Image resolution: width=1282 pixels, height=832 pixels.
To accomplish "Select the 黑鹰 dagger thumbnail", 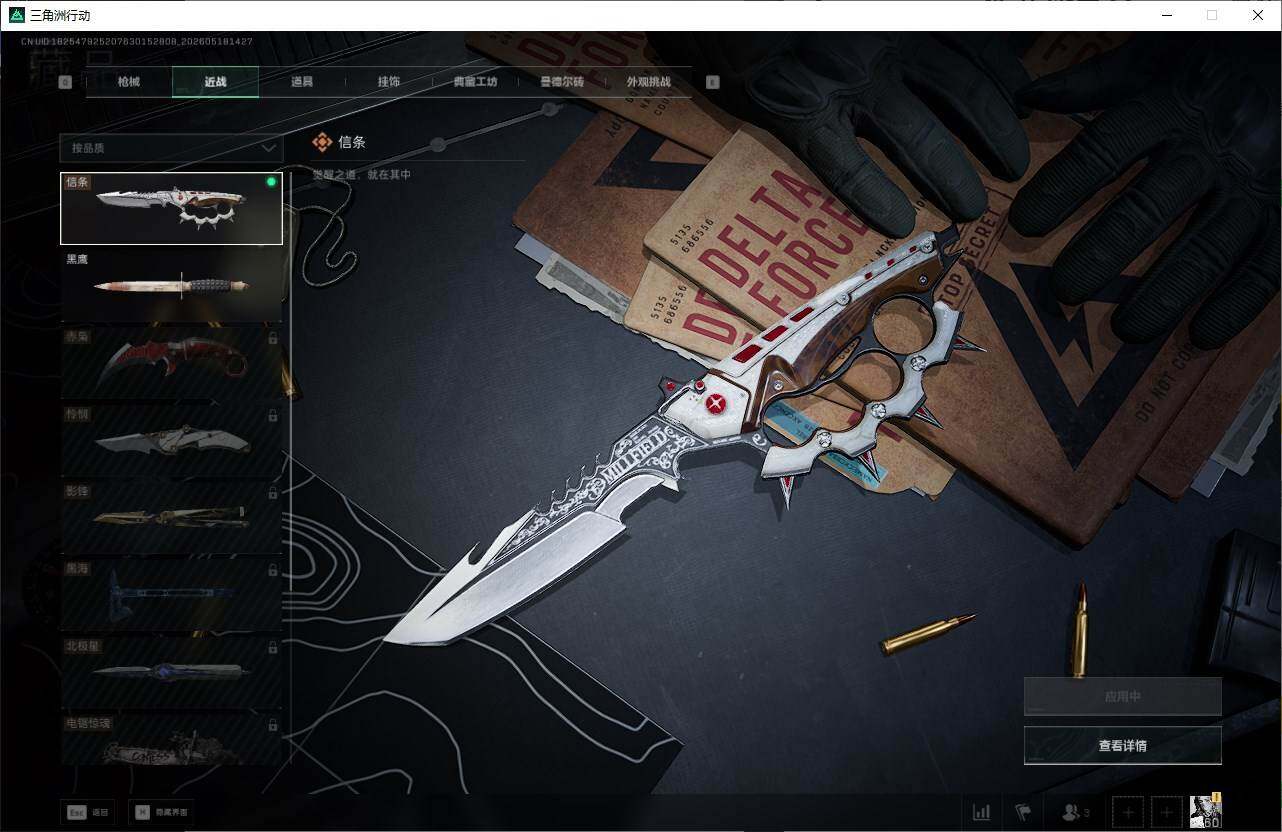I will (x=171, y=285).
